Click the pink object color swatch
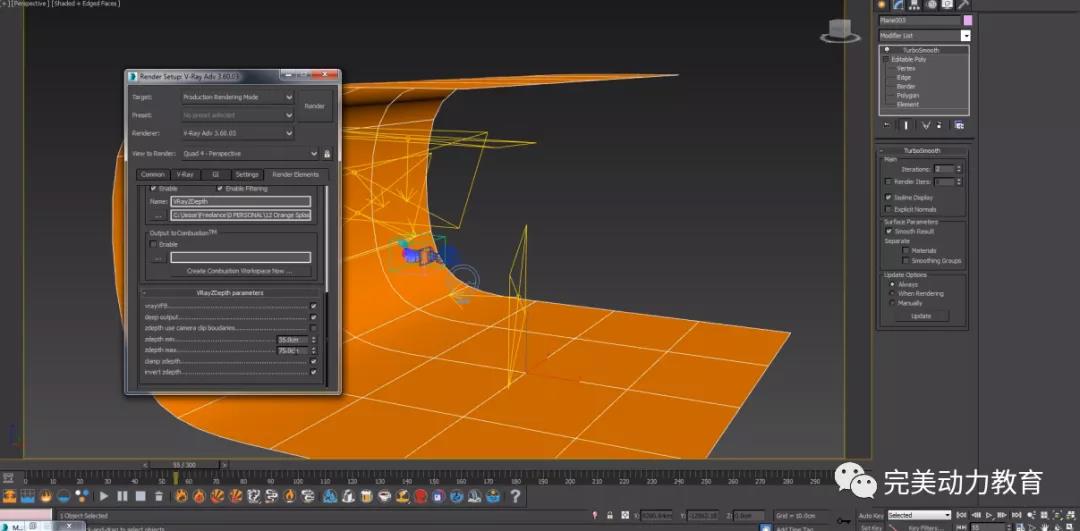1080x531 pixels. pyautogui.click(x=967, y=20)
